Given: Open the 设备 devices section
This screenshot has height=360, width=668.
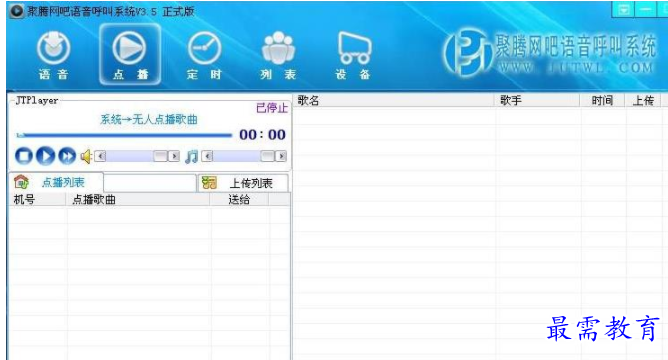Looking at the screenshot, I should 354,55.
